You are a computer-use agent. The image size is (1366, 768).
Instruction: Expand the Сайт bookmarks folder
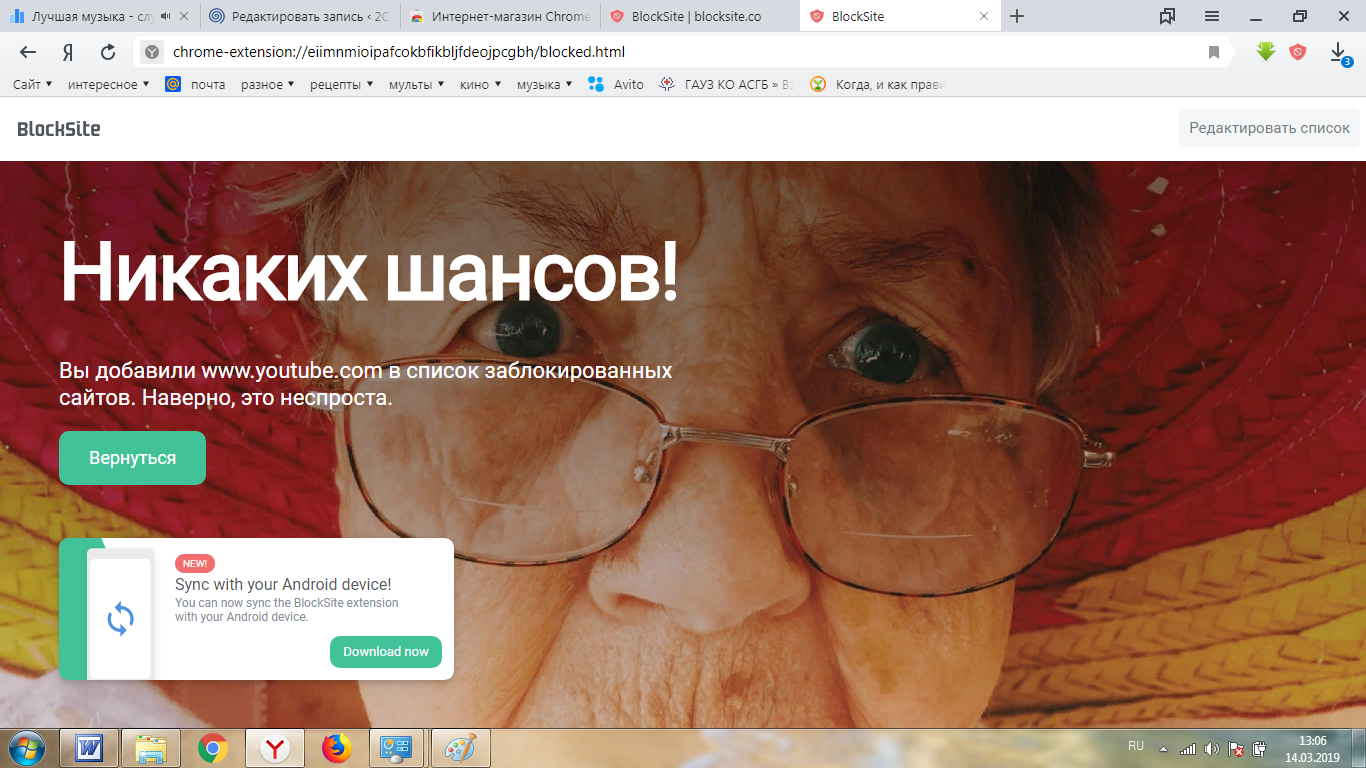coord(33,85)
